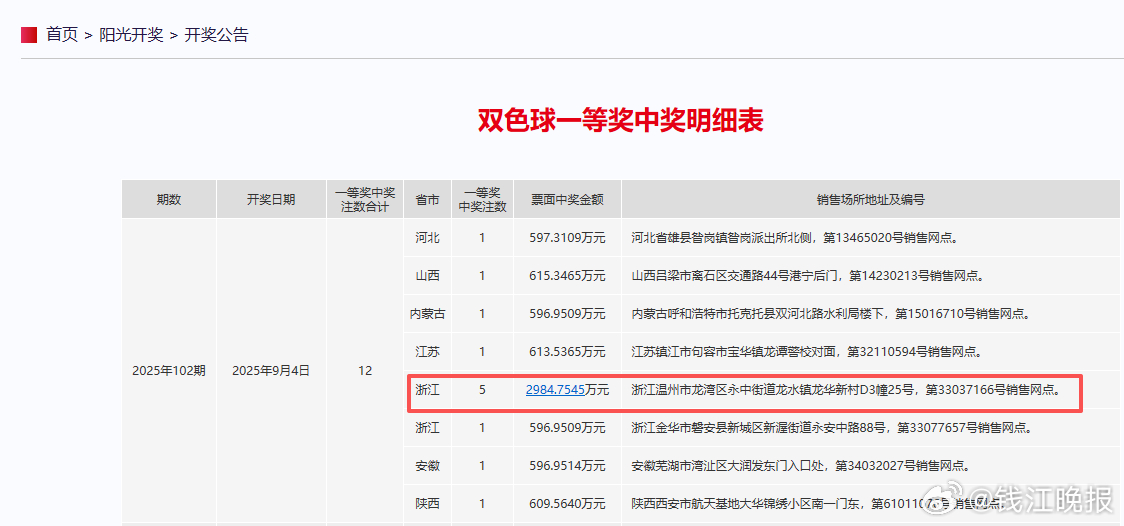
Task: Click the 开奖日期 column header
Action: pos(271,199)
